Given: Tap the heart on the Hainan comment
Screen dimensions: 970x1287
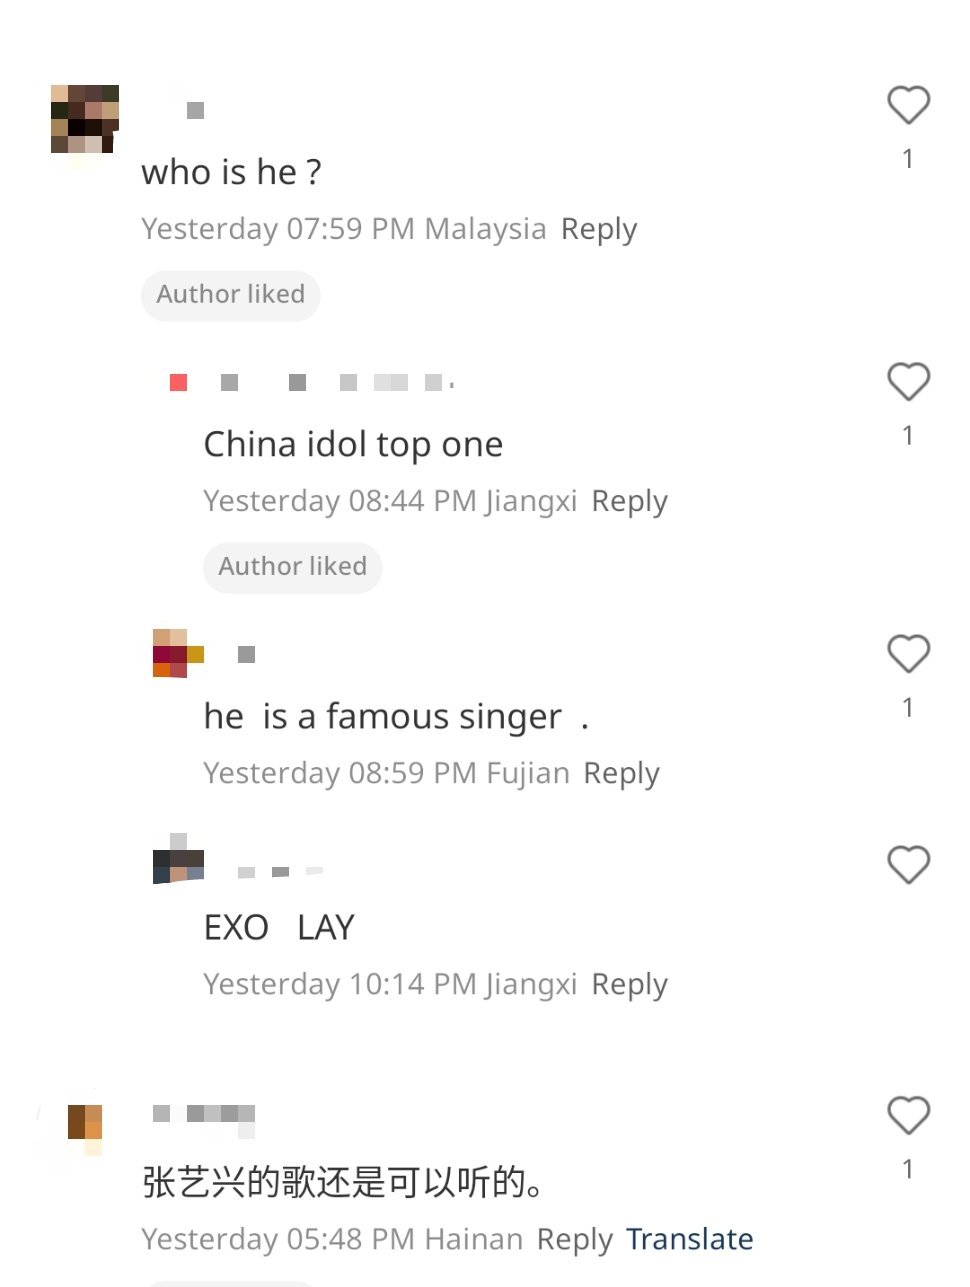Looking at the screenshot, I should [908, 1115].
